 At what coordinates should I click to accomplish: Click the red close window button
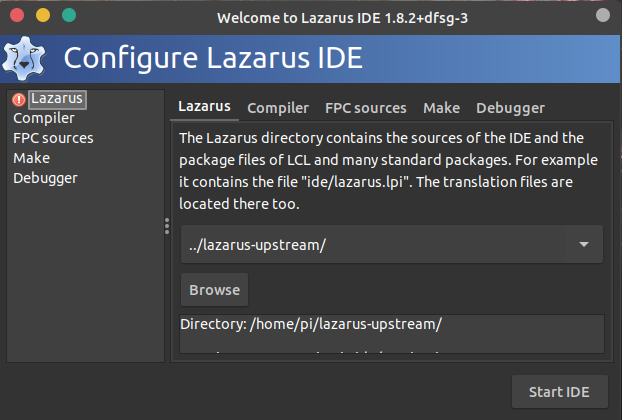(x=17, y=15)
